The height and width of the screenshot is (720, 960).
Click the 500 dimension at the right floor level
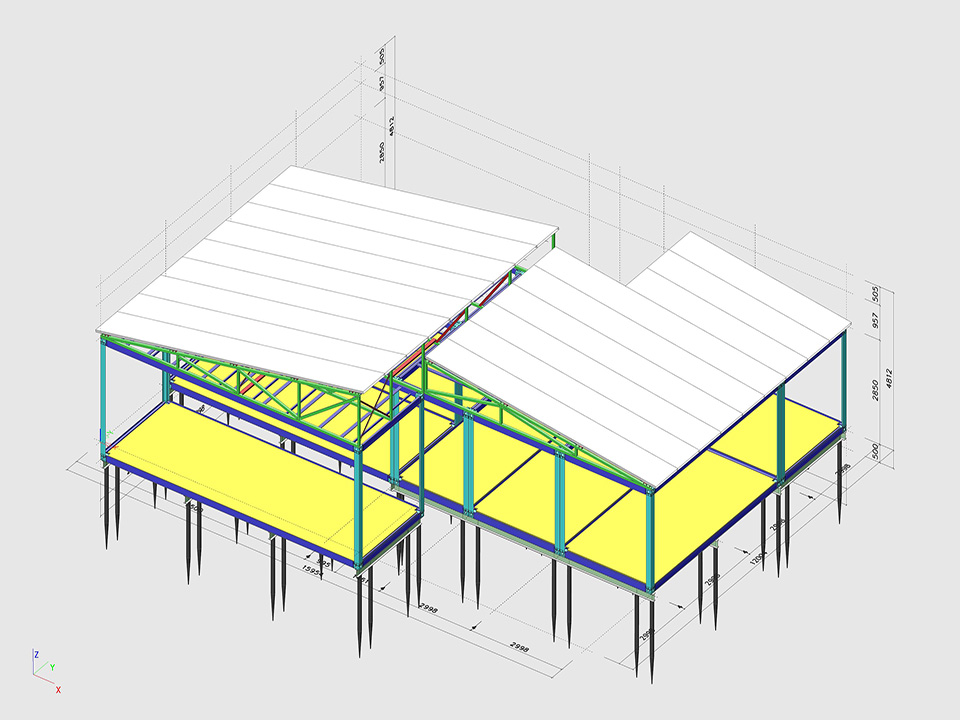coord(873,451)
